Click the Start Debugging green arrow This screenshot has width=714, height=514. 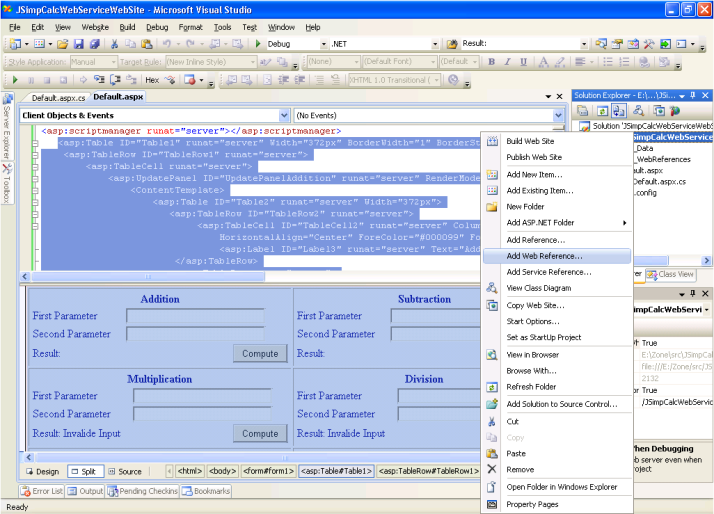[x=259, y=44]
